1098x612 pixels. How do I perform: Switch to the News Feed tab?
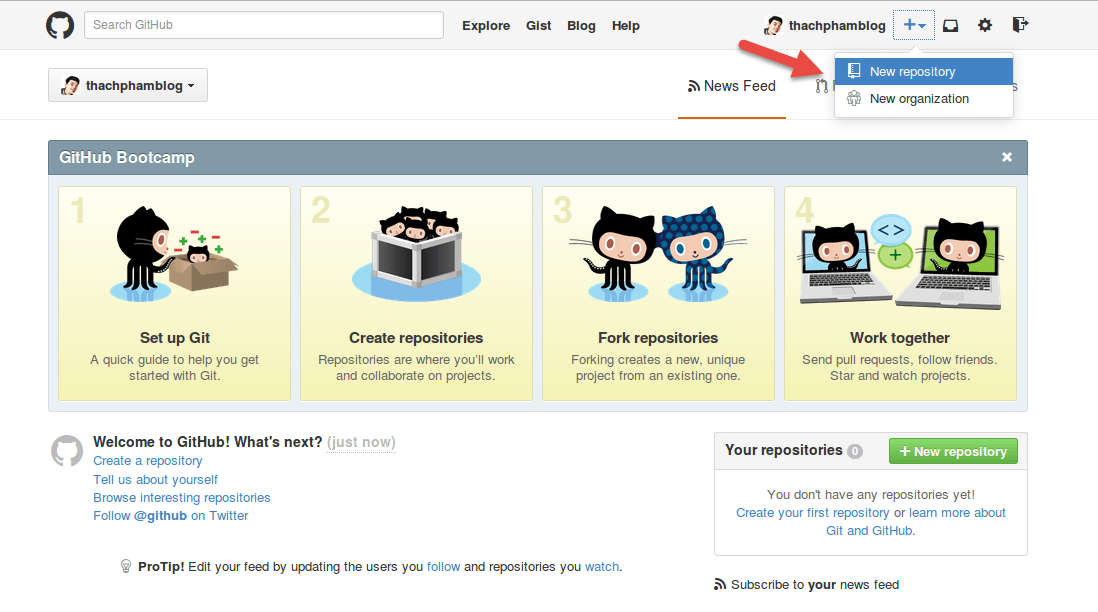[732, 86]
